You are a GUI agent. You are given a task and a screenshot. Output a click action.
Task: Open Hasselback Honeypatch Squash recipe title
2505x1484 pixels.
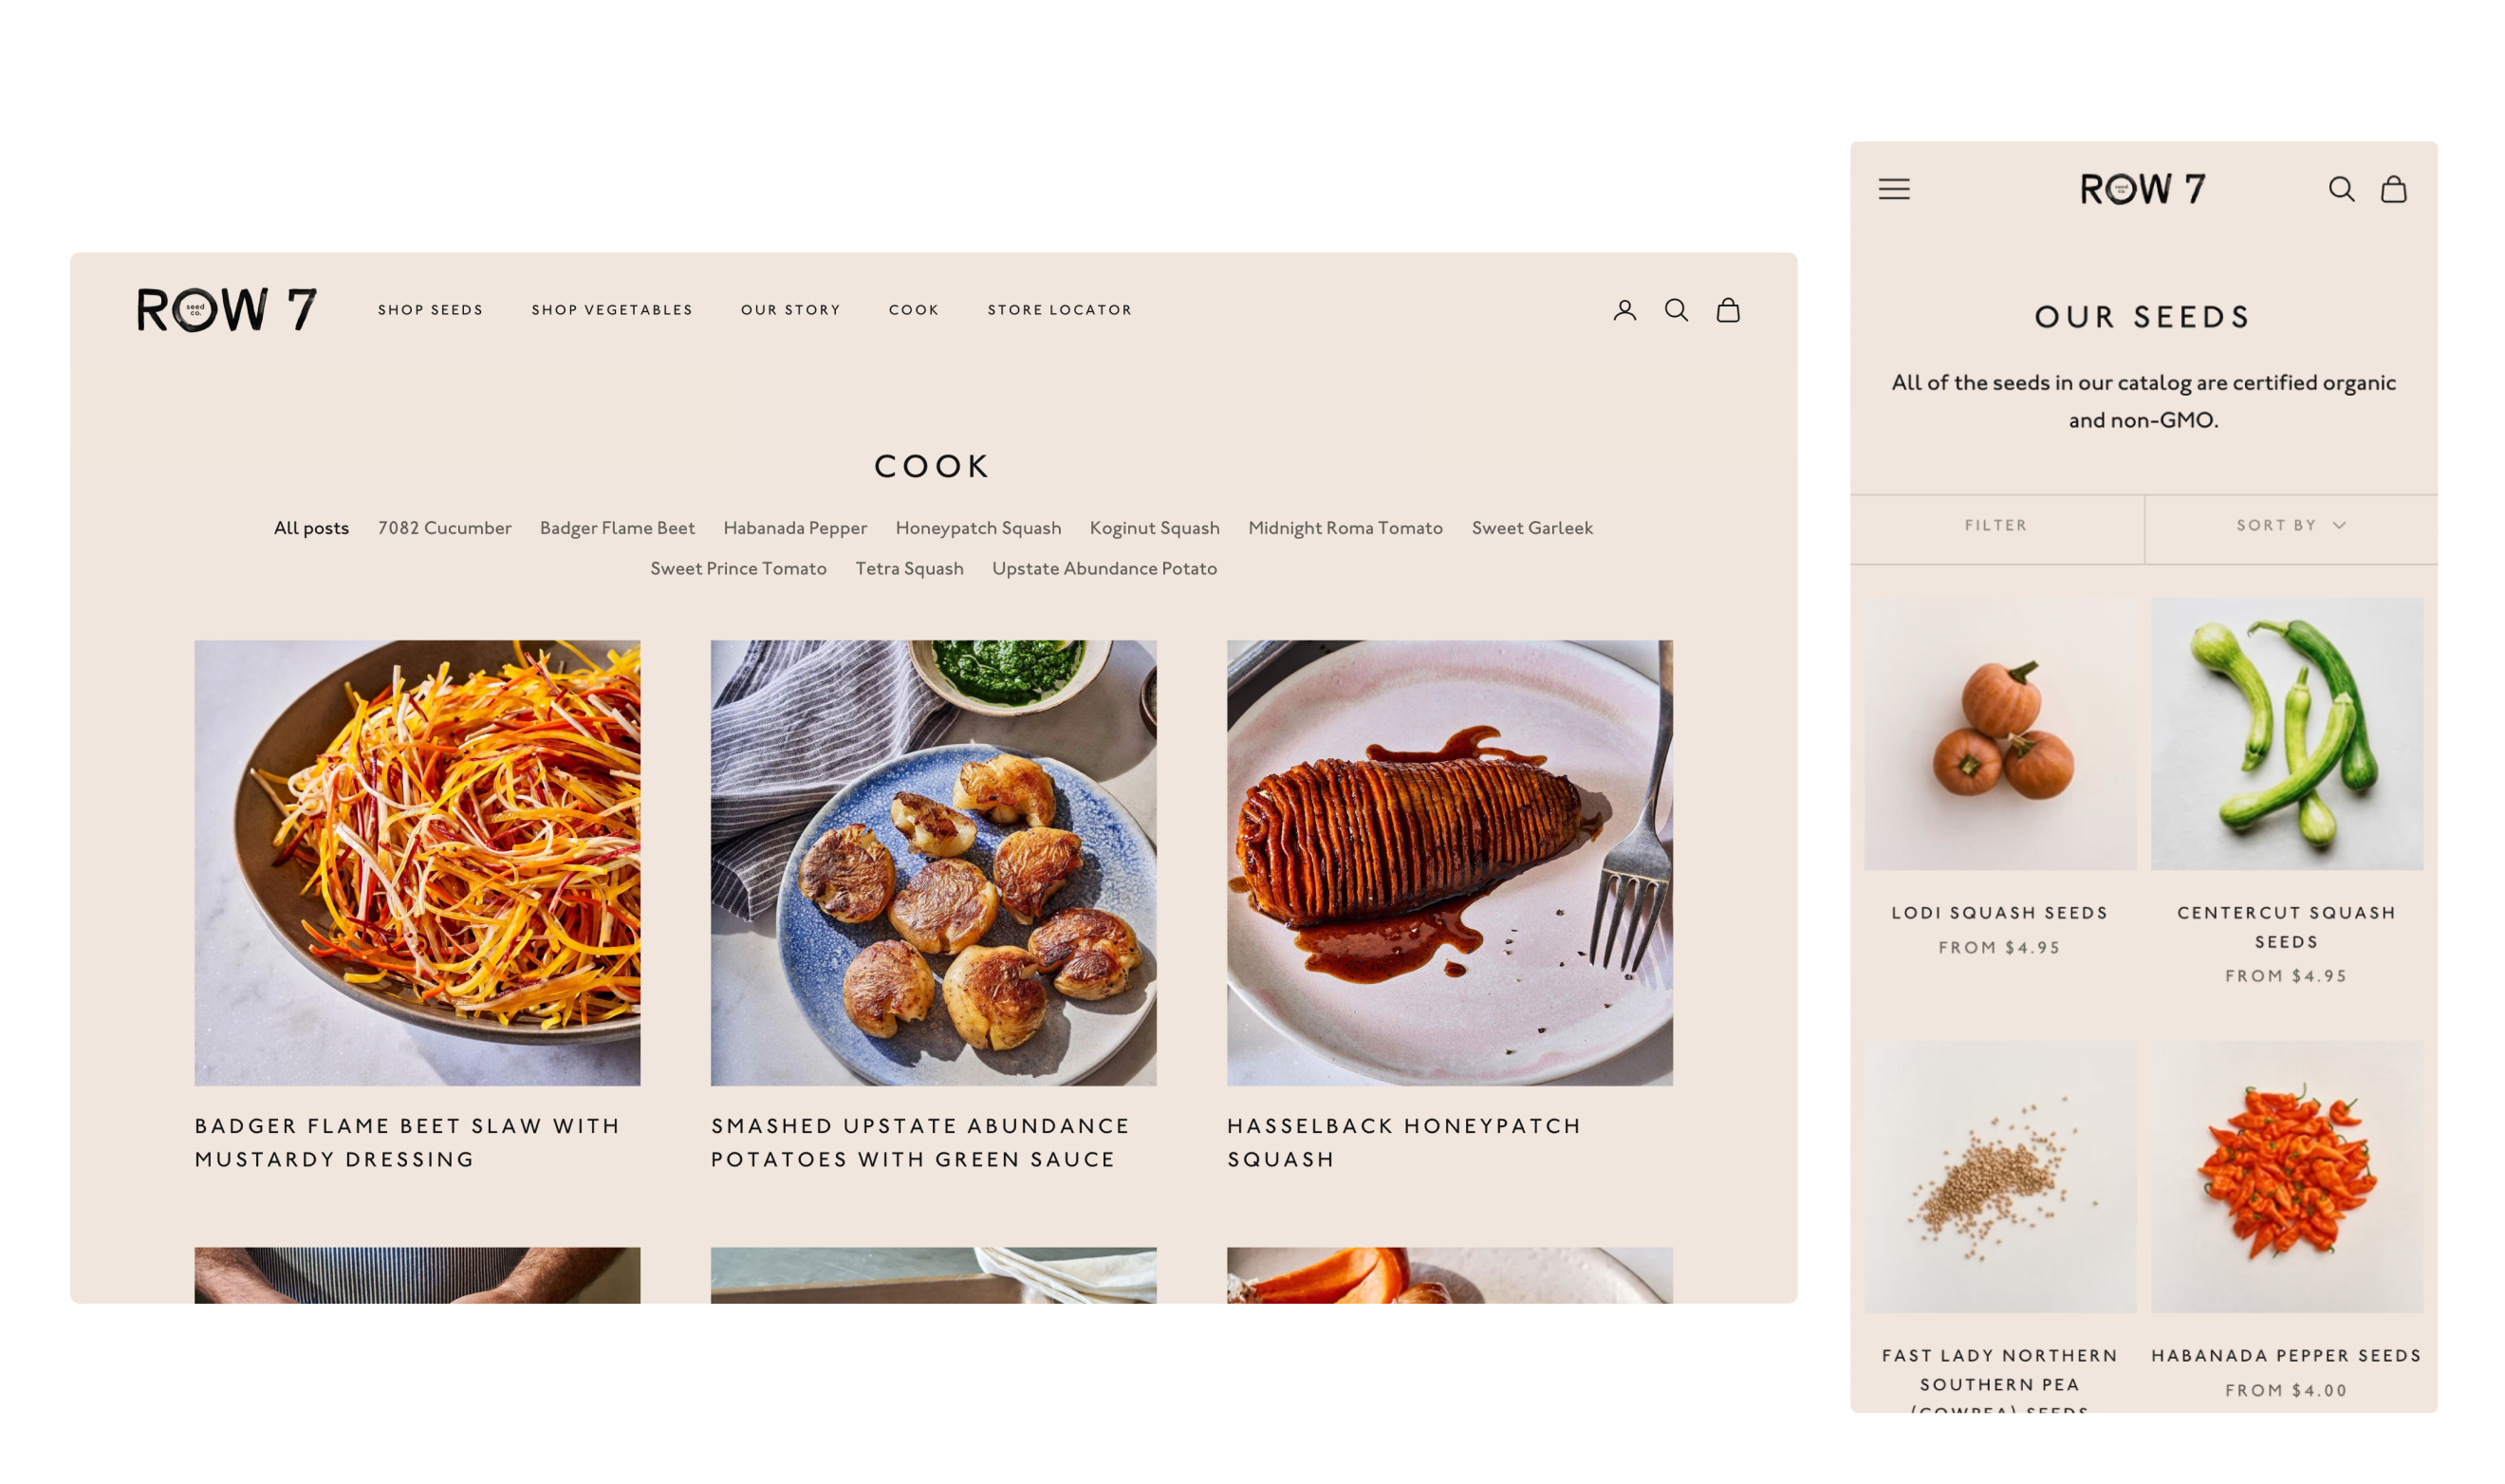[1403, 1142]
